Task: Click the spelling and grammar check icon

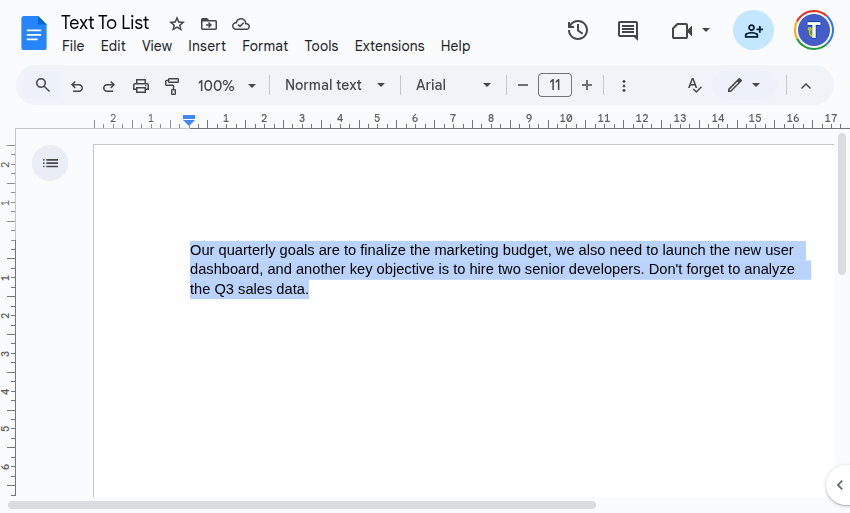Action: pyautogui.click(x=694, y=86)
